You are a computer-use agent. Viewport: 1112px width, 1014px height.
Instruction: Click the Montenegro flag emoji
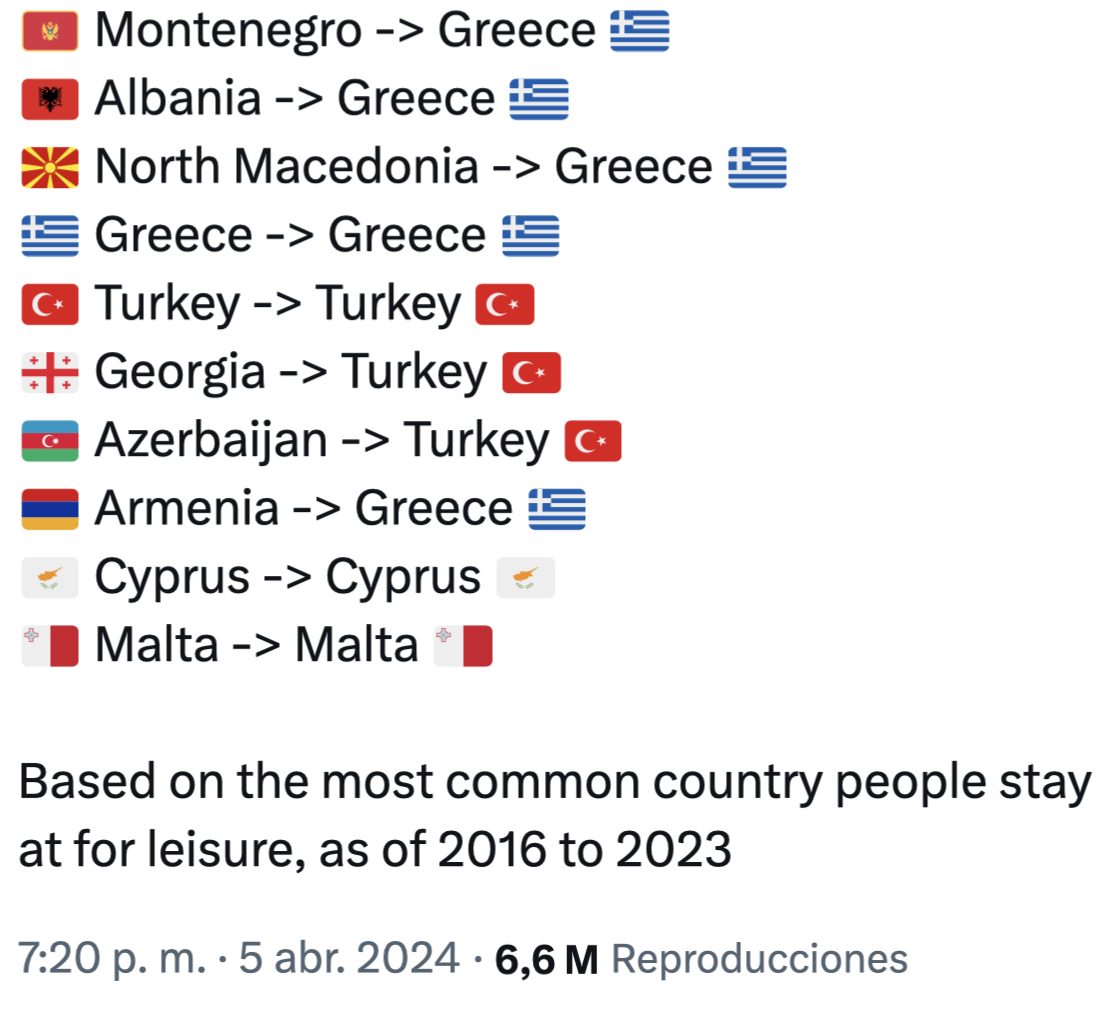pos(49,33)
